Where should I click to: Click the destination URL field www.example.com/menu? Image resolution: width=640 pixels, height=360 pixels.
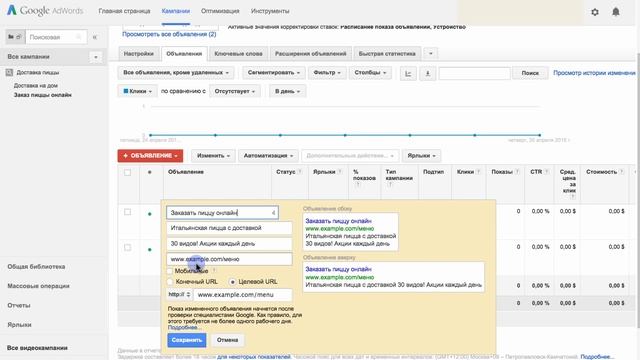point(243,294)
